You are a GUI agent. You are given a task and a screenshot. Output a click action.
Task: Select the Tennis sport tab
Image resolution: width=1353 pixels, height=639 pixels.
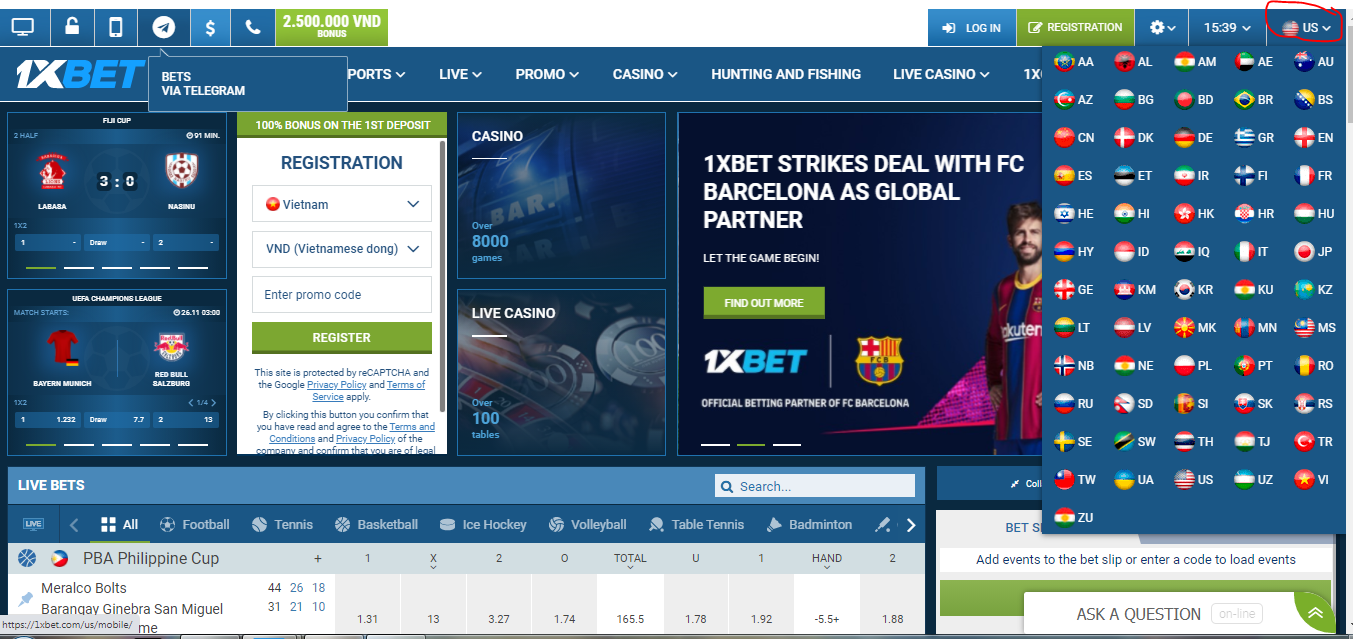(x=282, y=524)
